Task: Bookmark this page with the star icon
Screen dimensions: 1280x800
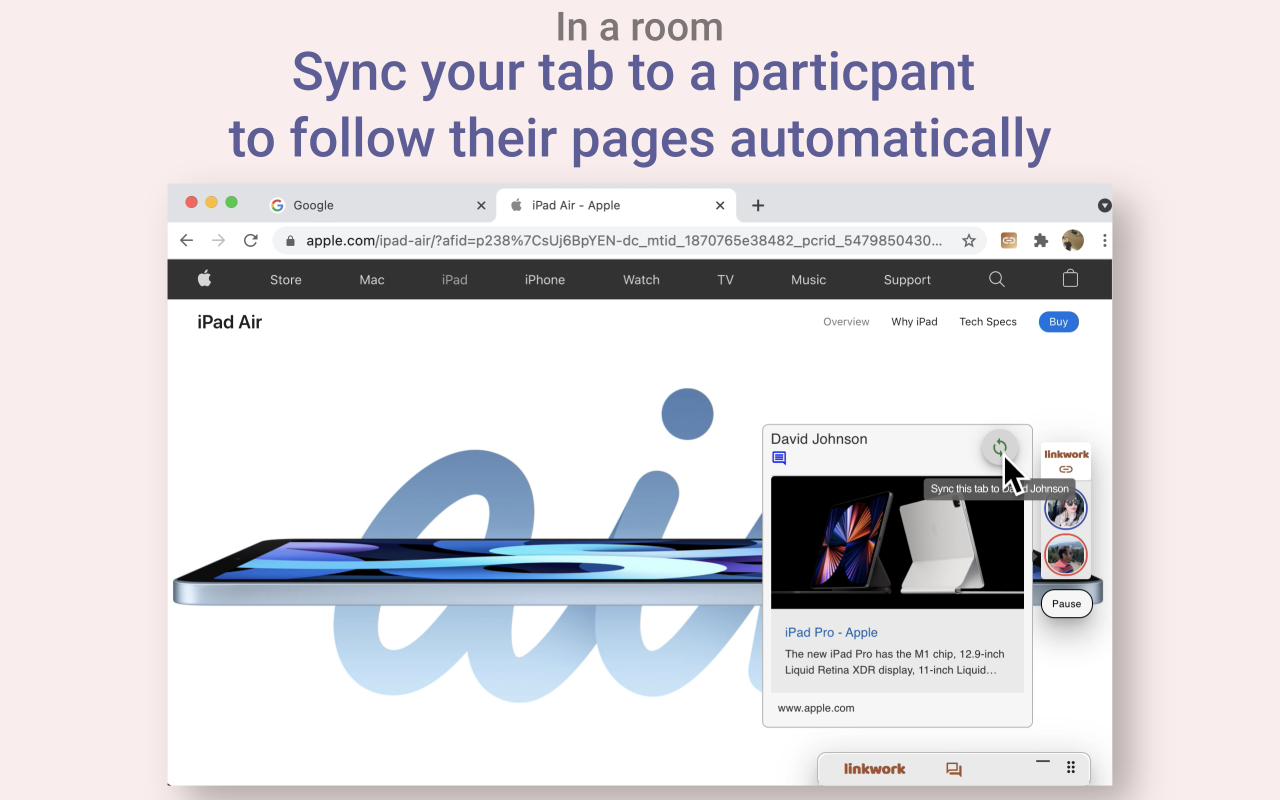Action: point(969,241)
